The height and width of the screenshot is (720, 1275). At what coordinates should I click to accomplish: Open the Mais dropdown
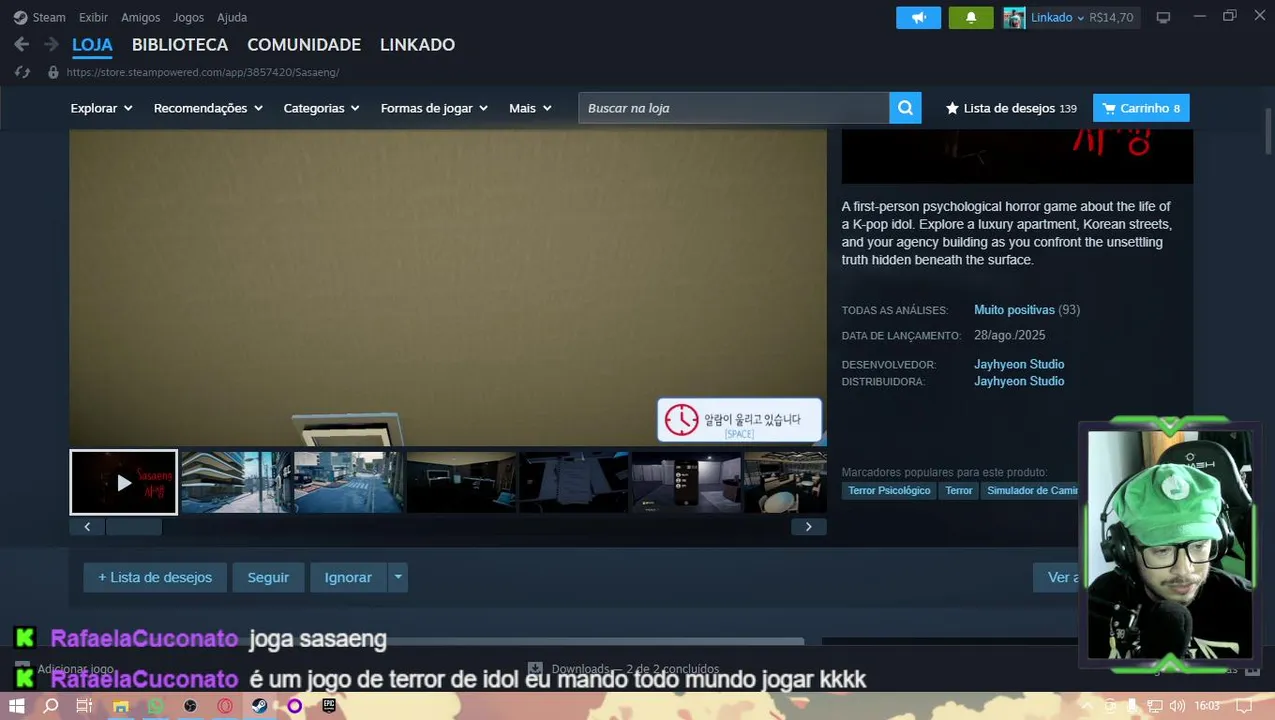pyautogui.click(x=530, y=108)
